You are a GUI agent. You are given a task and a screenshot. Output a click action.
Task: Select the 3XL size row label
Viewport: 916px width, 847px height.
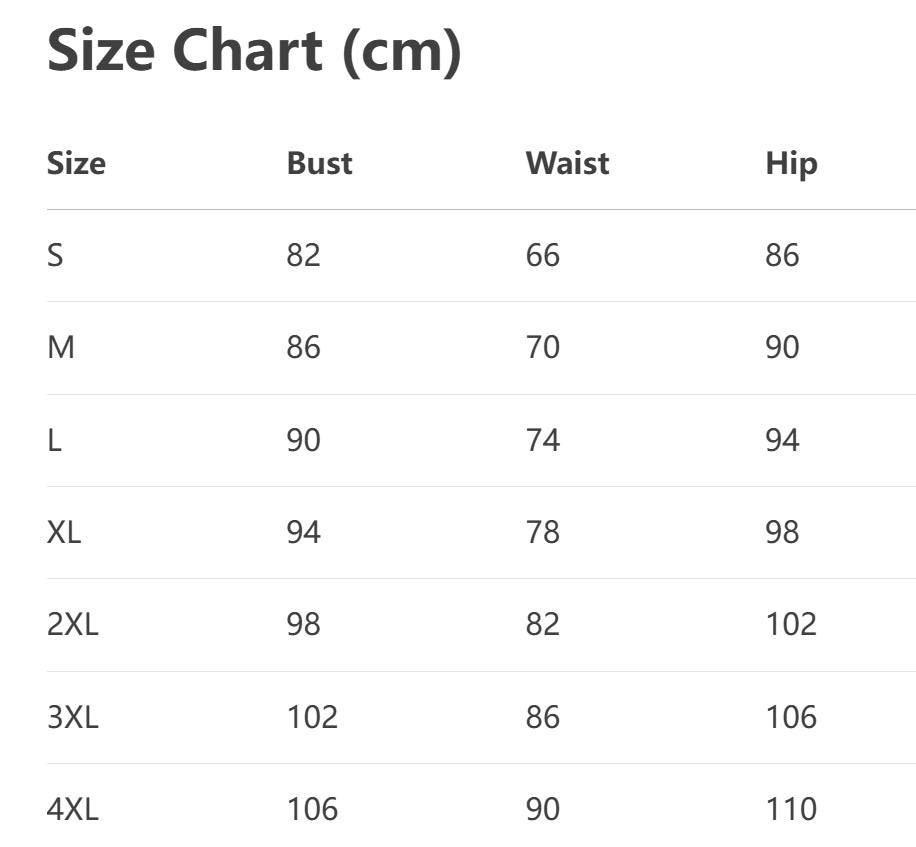tap(73, 717)
